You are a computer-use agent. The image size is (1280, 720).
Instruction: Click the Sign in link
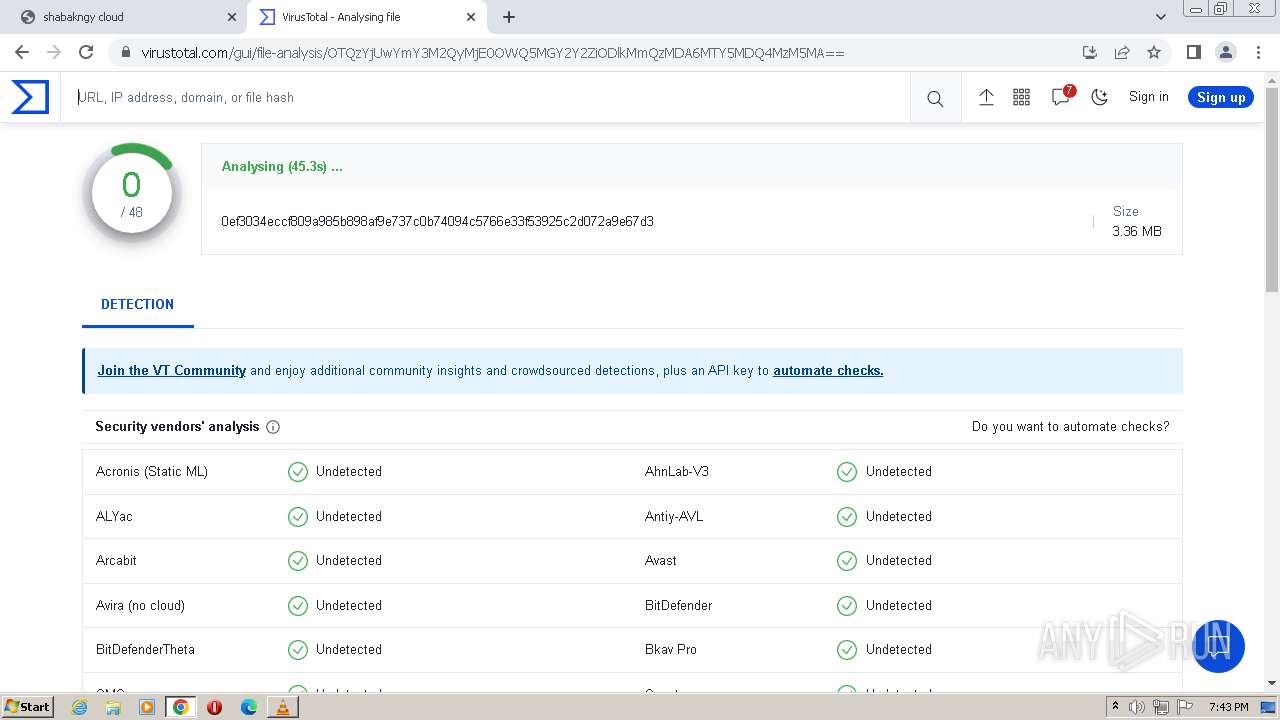[1148, 97]
